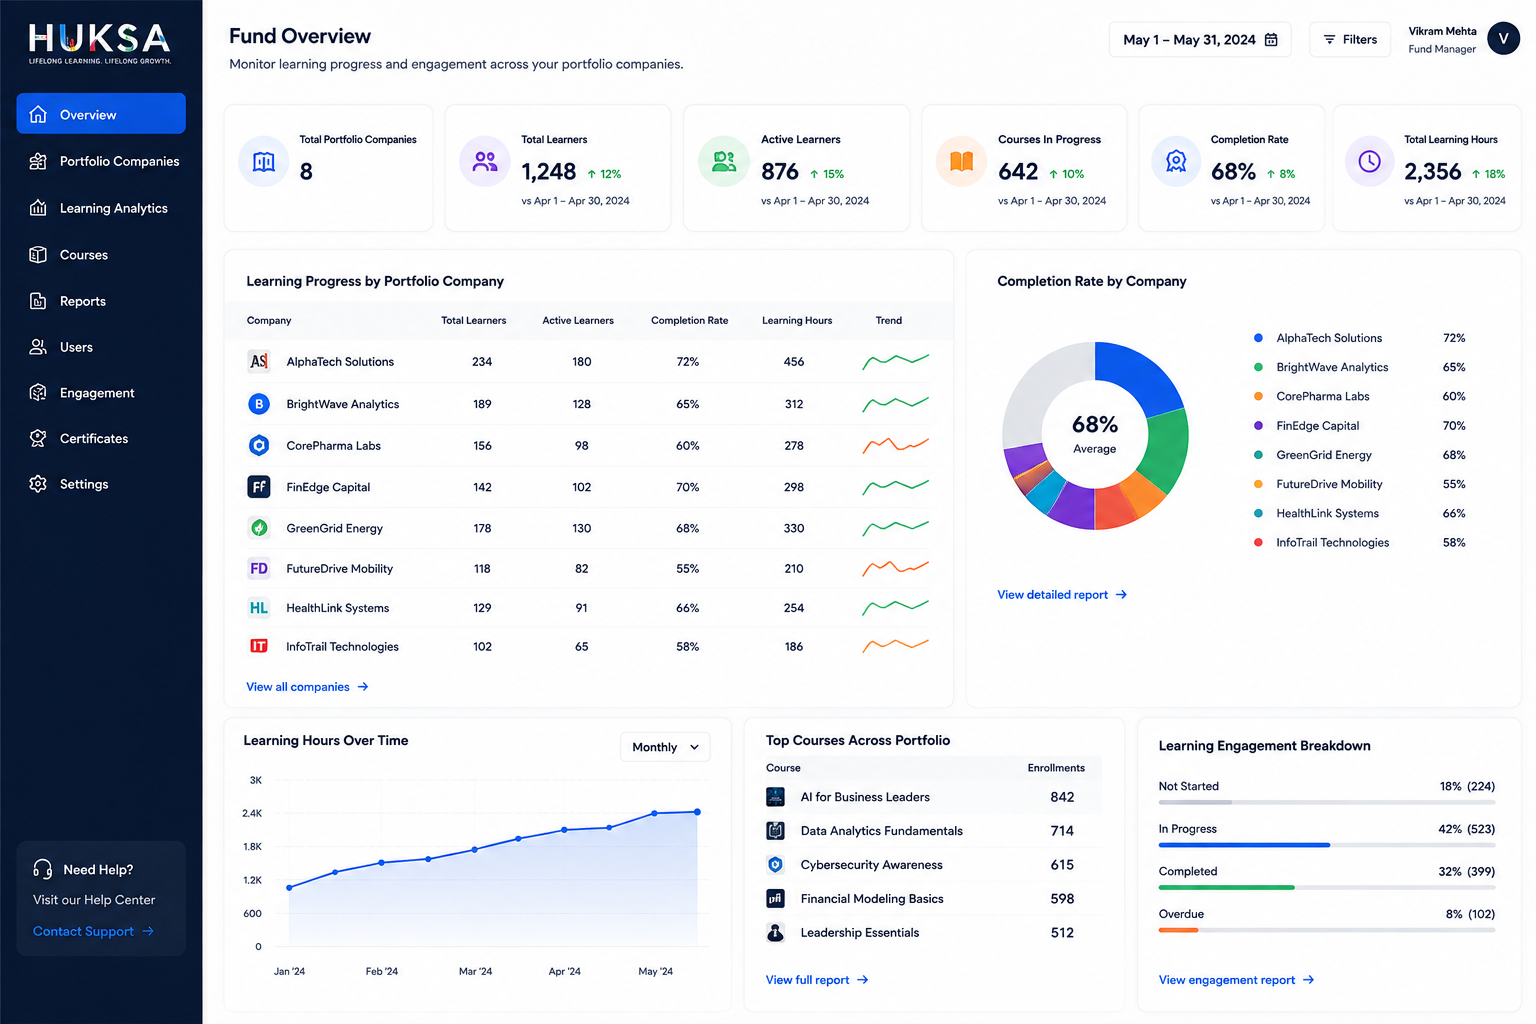1536x1024 pixels.
Task: Click the calendar icon in date range
Action: [1271, 40]
